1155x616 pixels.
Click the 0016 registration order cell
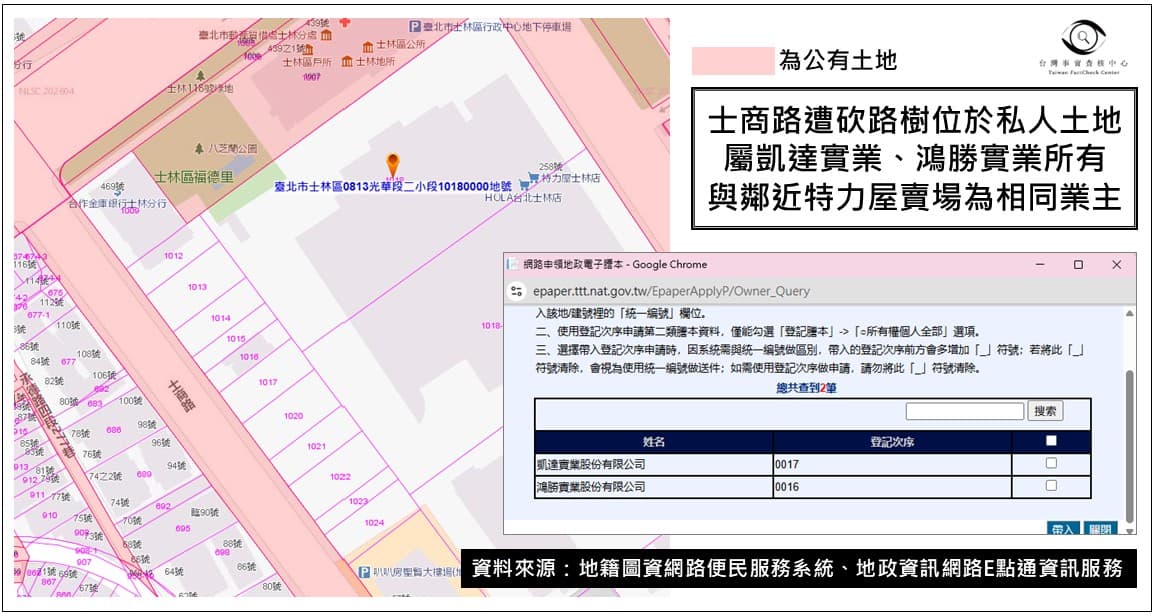pos(893,487)
